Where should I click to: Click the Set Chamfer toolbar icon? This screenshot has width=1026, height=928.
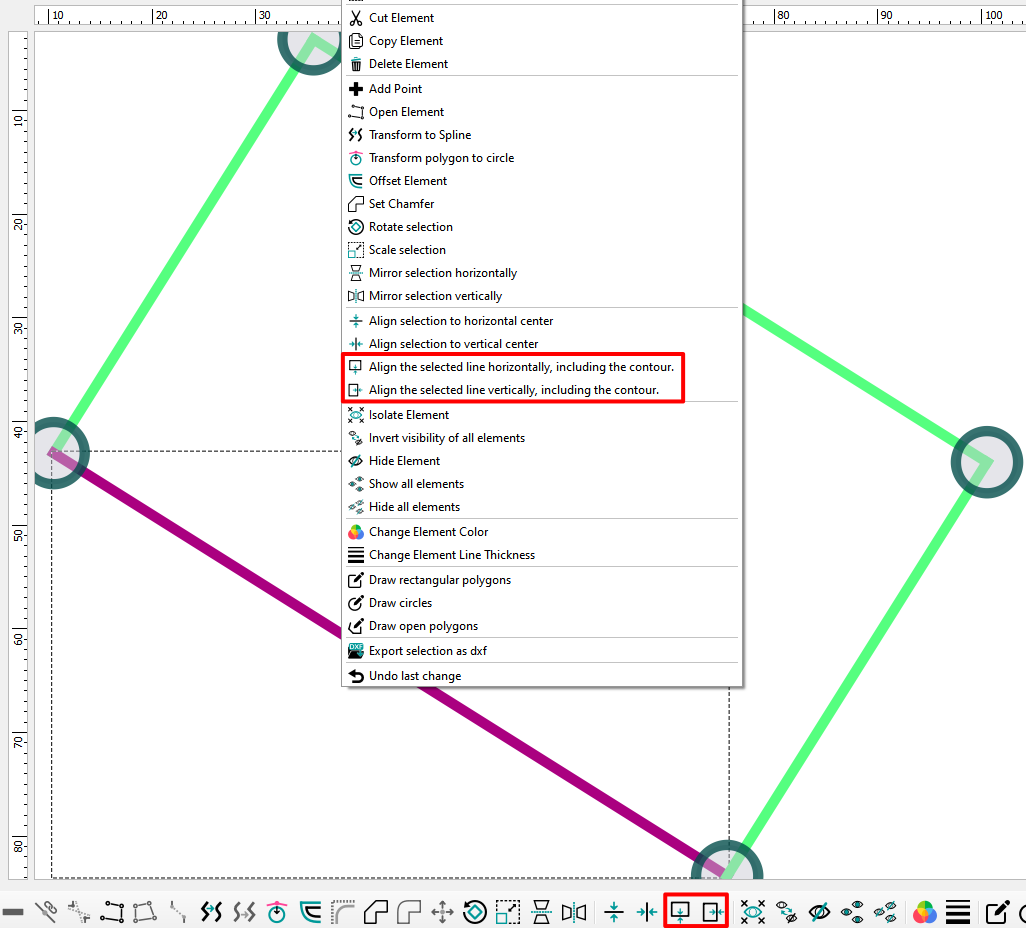pyautogui.click(x=376, y=912)
